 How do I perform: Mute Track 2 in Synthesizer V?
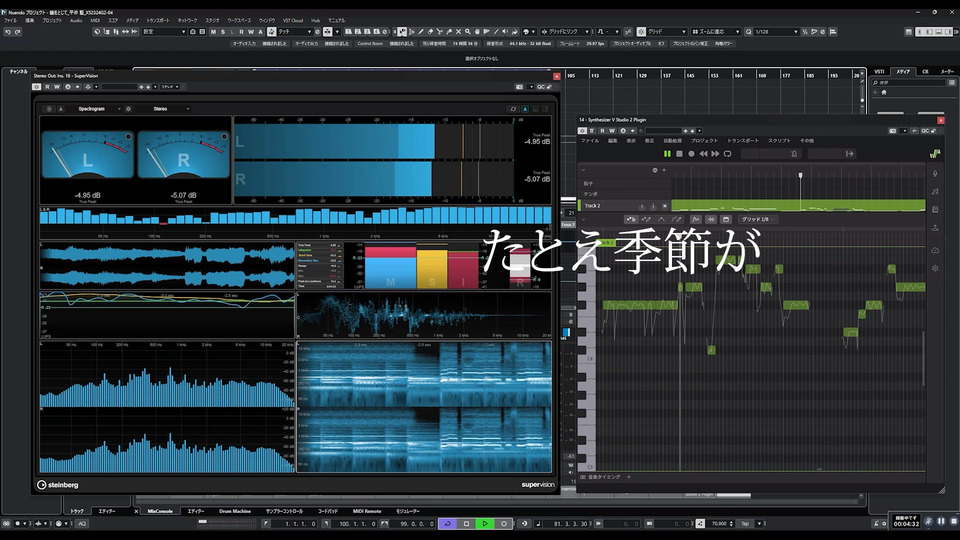point(642,206)
